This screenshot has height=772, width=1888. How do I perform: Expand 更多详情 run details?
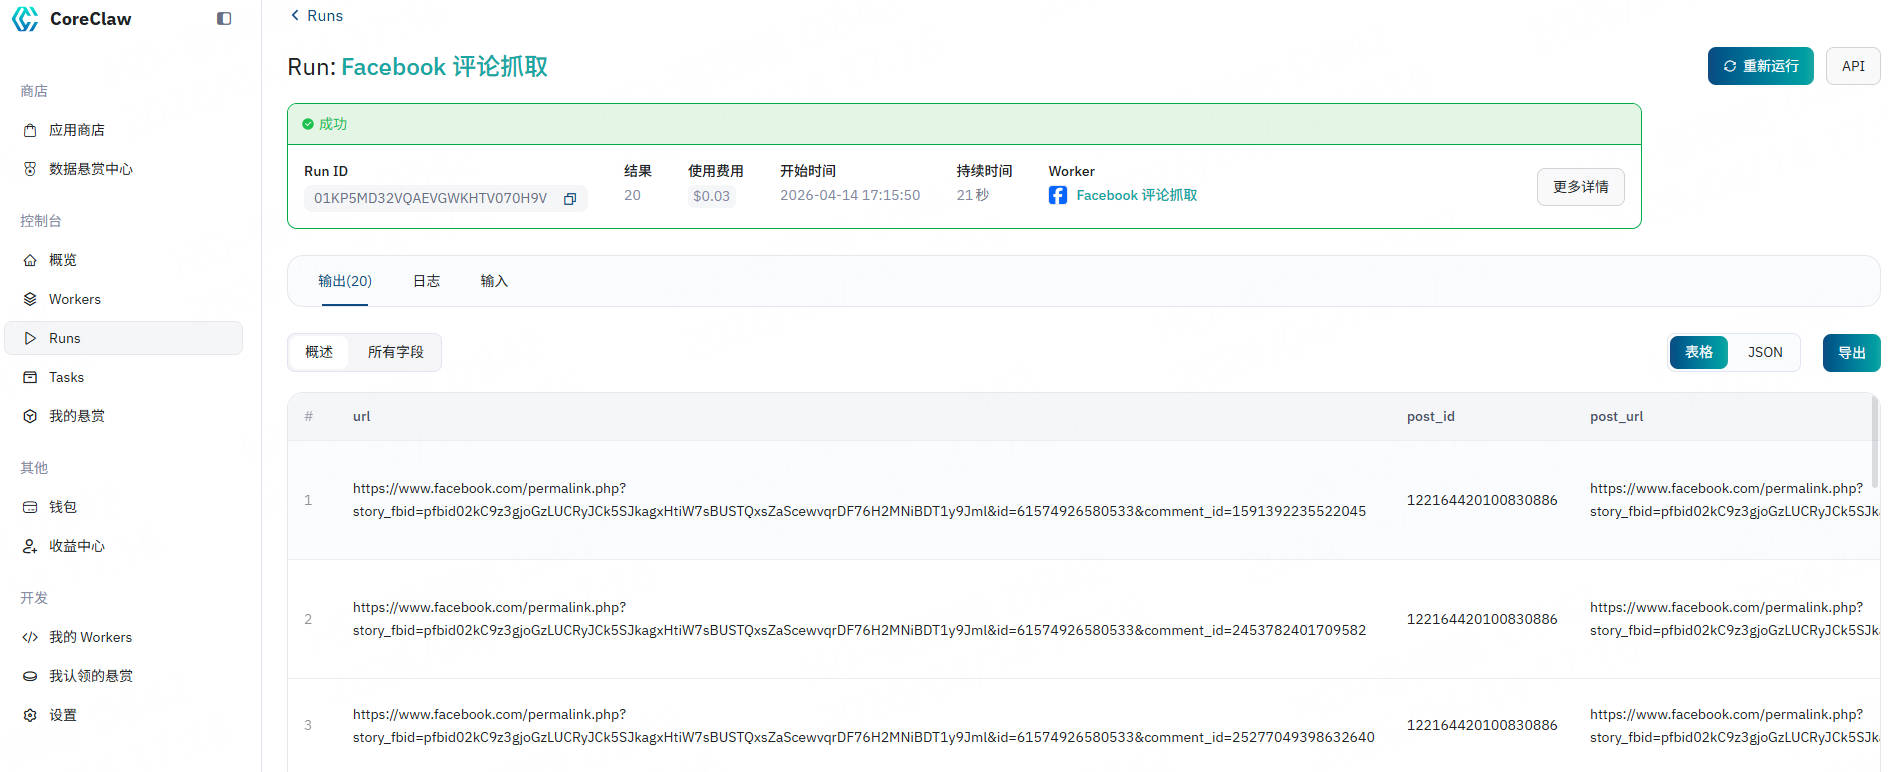click(x=1580, y=187)
